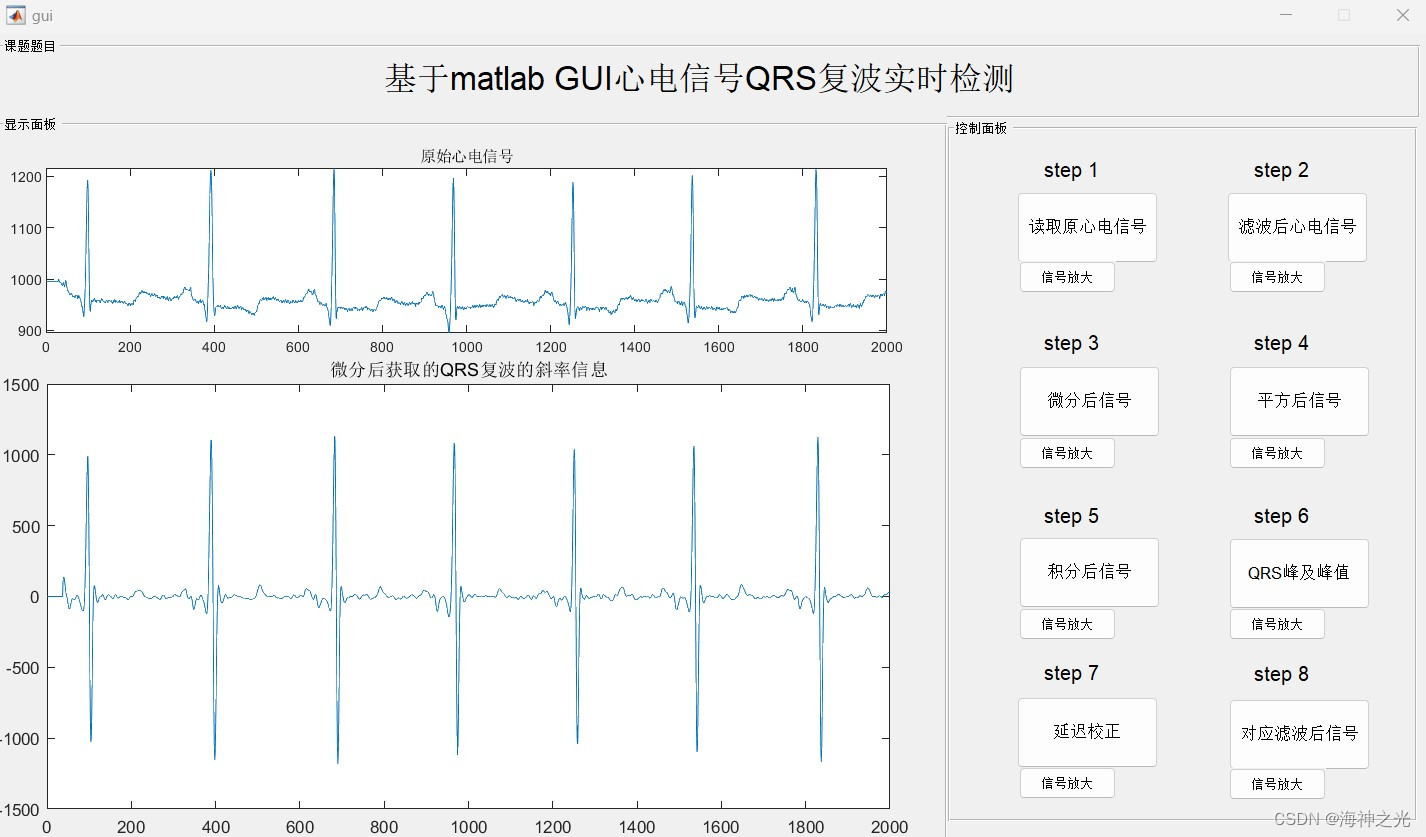Click 信号放大 under step 8
Image resolution: width=1426 pixels, height=837 pixels.
[x=1277, y=784]
